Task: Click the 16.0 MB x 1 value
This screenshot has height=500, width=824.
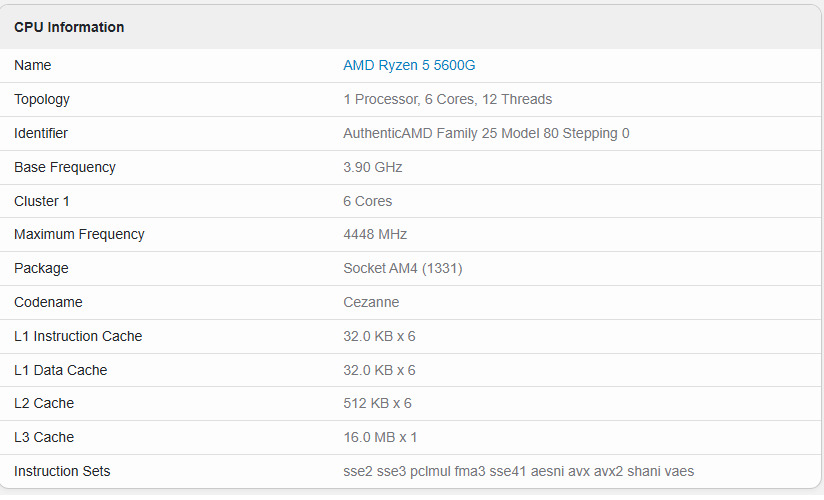Action: (380, 437)
